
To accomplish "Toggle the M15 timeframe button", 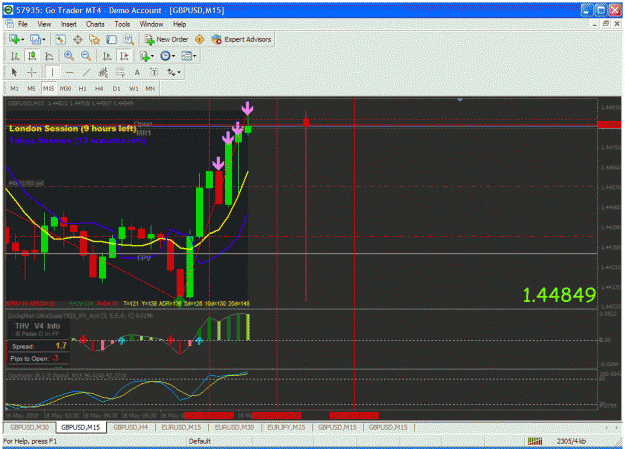I will pyautogui.click(x=49, y=89).
